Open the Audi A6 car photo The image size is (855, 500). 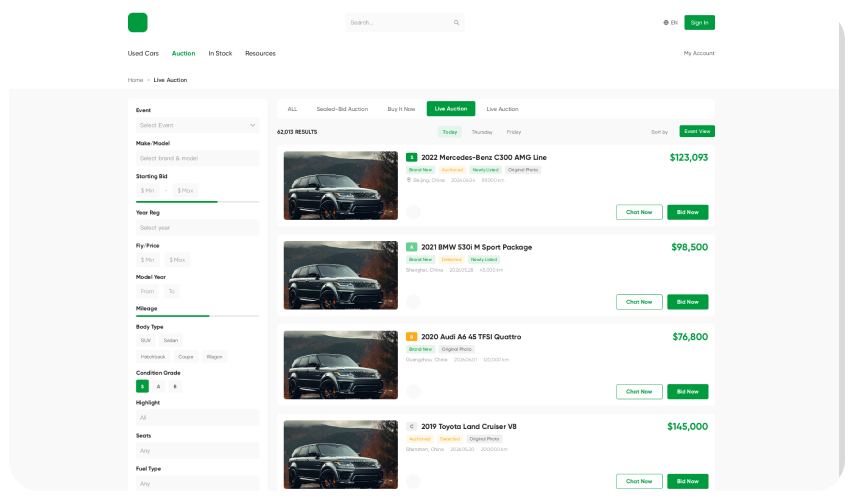point(341,365)
